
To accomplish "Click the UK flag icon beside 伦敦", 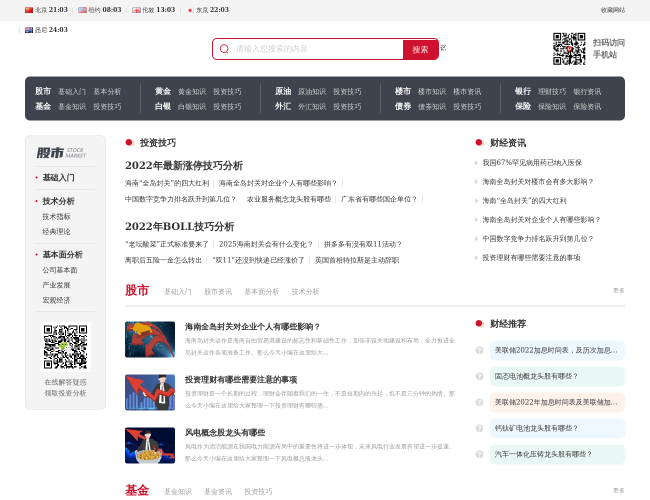I will pos(136,10).
